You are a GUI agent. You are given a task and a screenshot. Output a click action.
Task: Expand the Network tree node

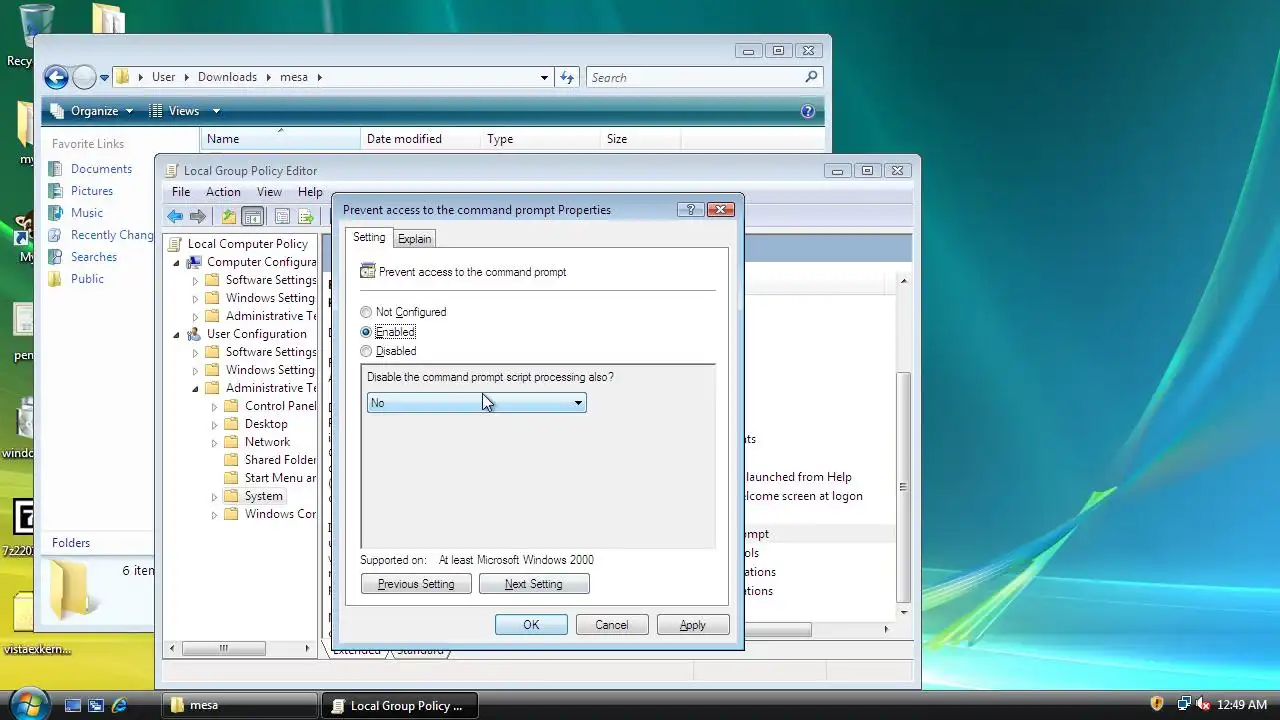pos(214,442)
